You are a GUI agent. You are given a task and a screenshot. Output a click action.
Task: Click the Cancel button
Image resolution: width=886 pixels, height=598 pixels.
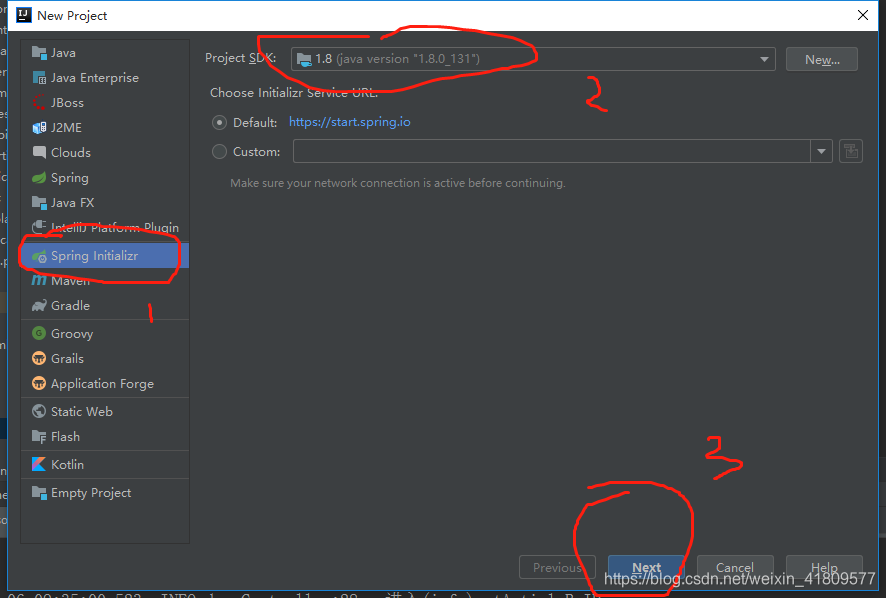[735, 567]
